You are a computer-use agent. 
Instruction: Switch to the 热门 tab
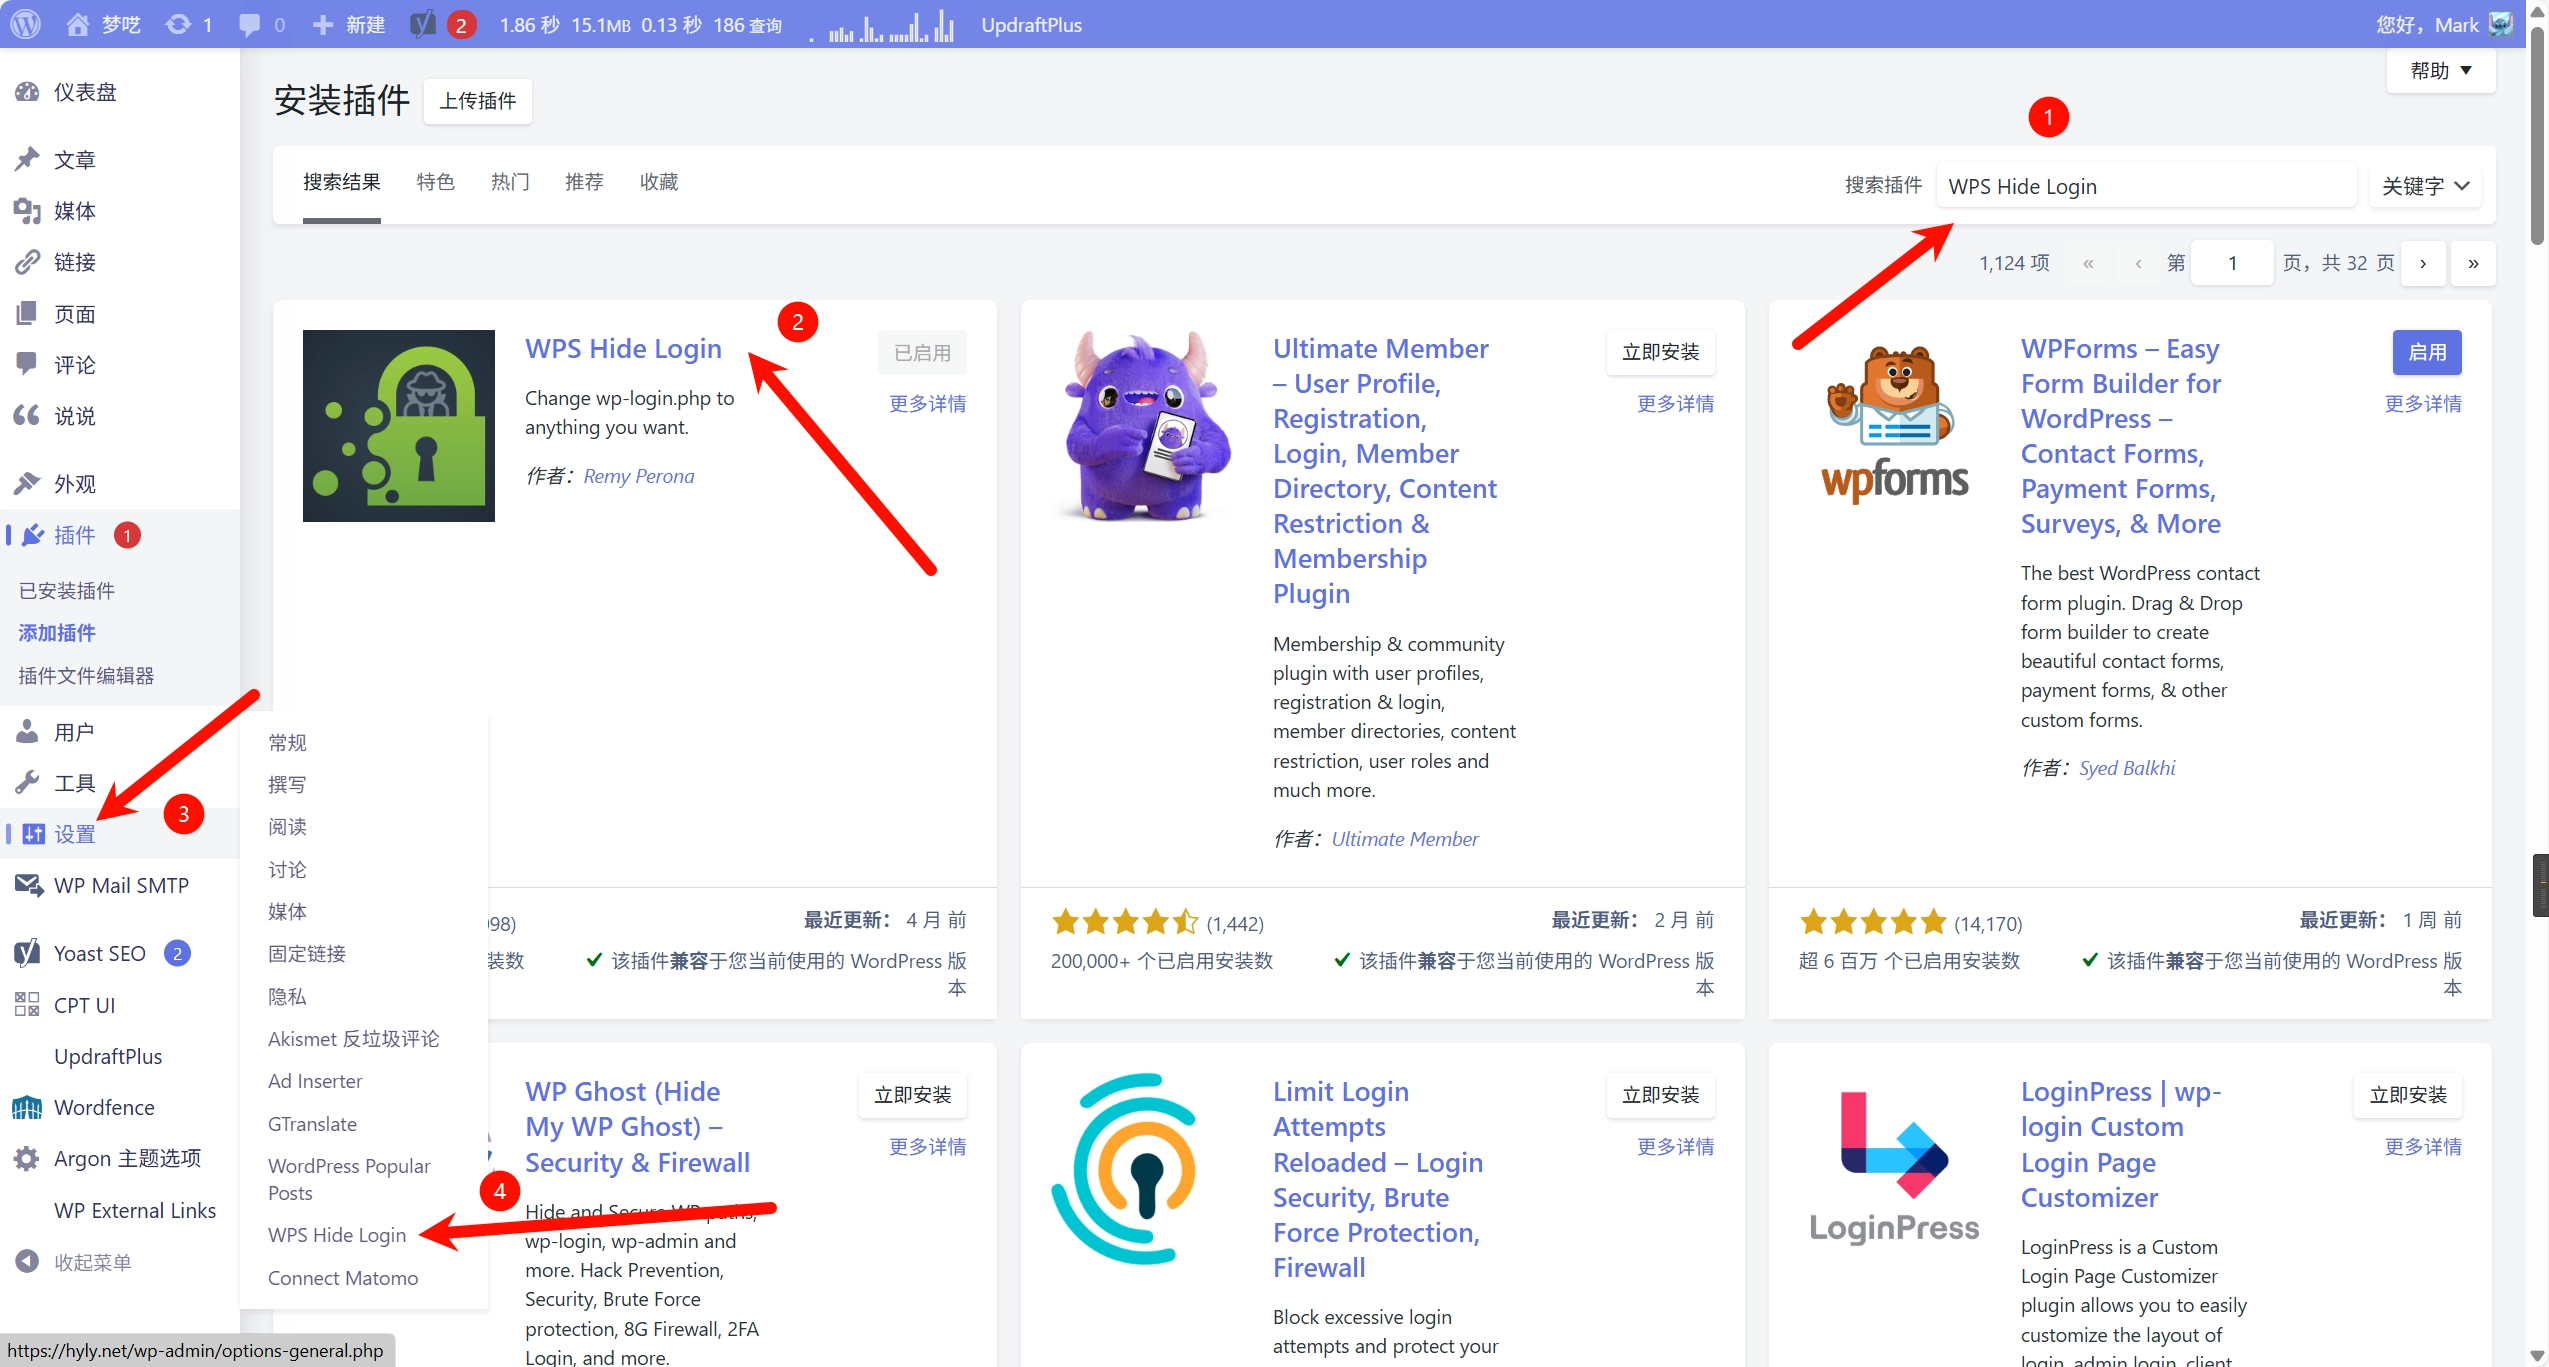(x=510, y=182)
